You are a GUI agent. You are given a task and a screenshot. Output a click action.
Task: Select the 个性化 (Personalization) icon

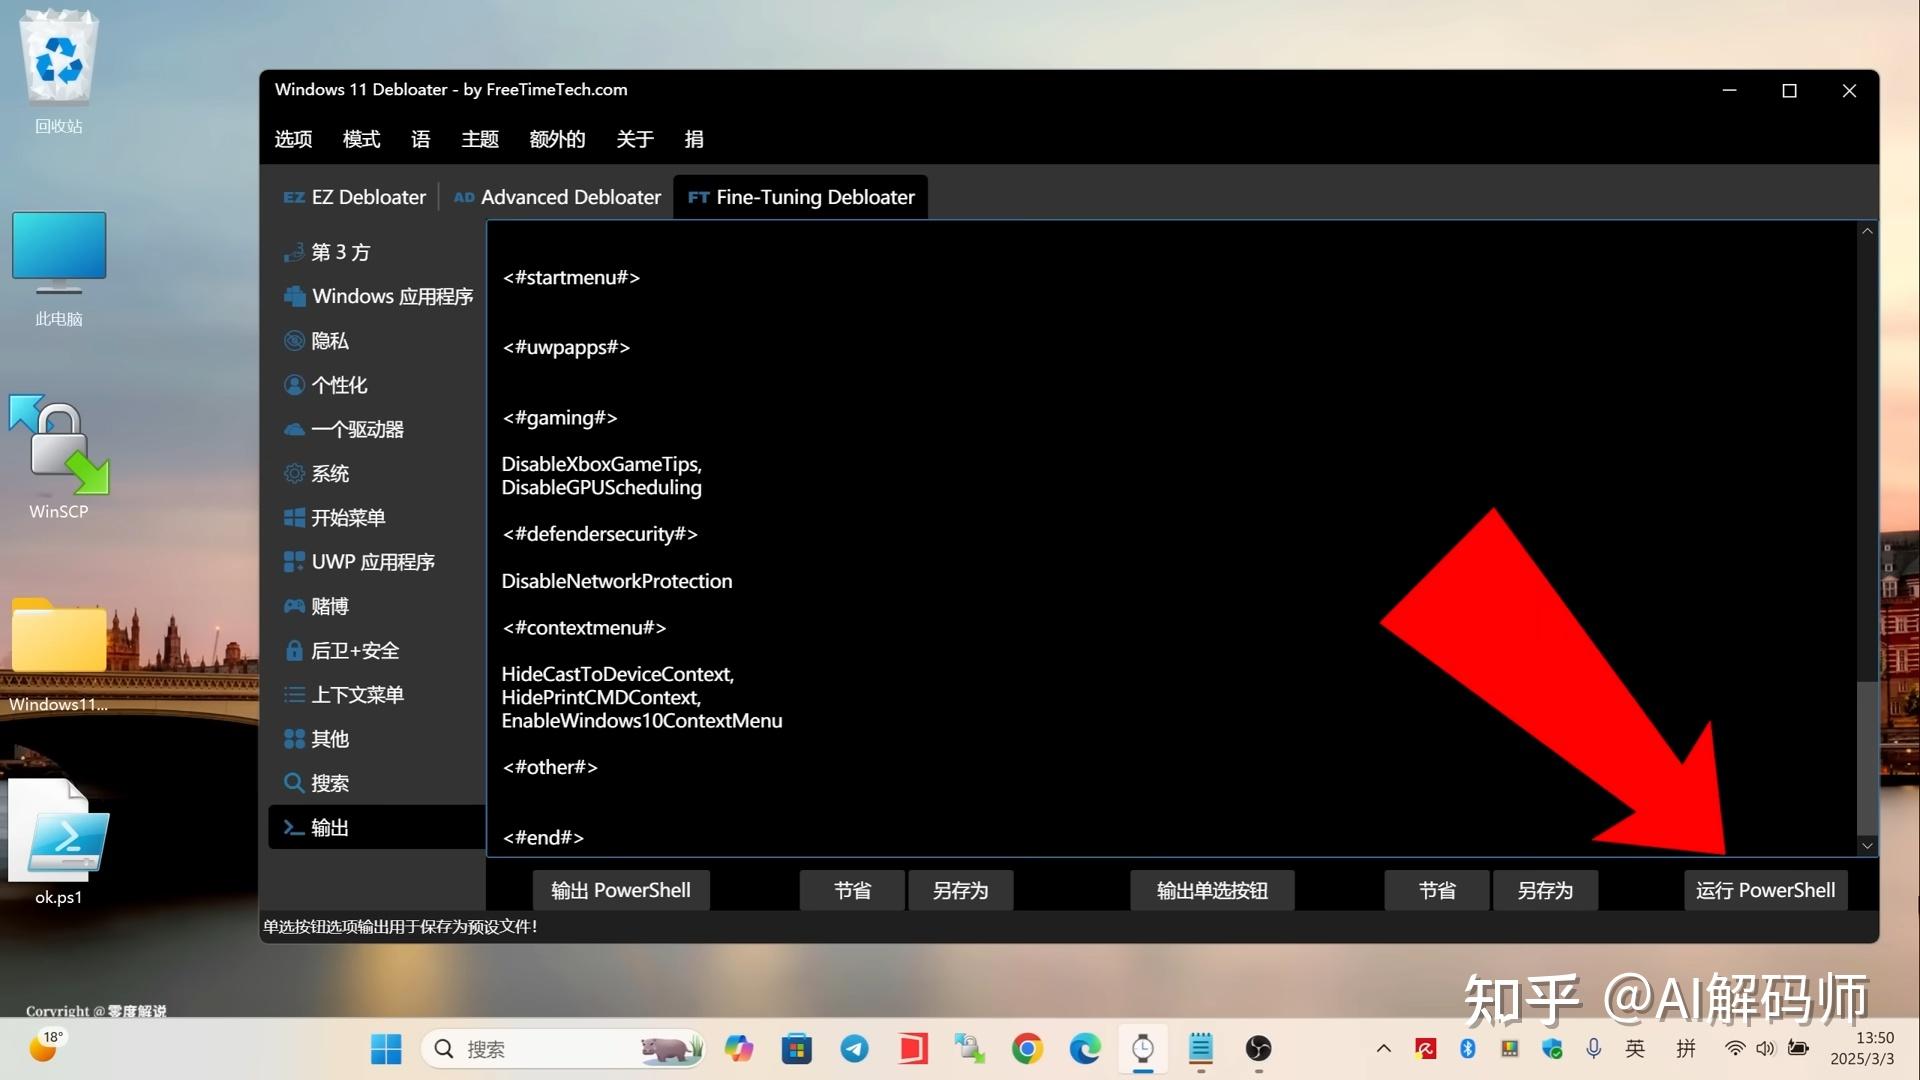point(294,384)
